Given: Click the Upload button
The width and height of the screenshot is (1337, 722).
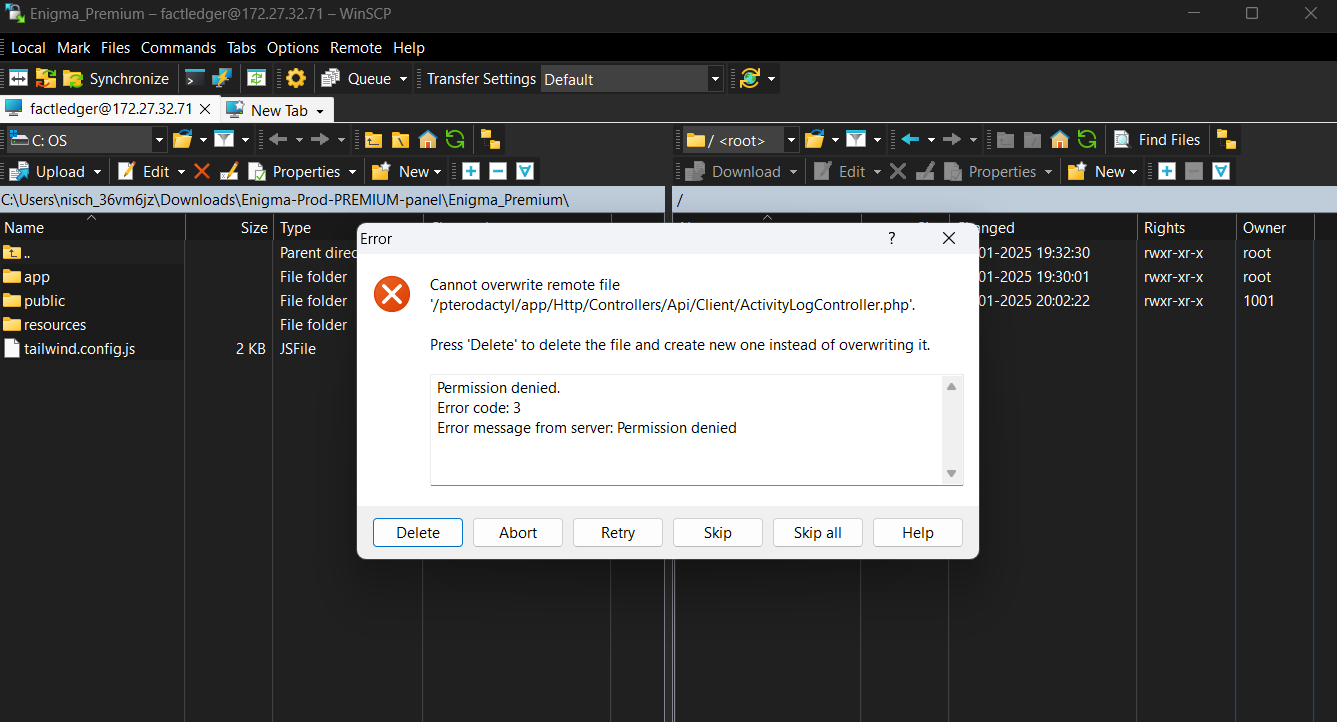Looking at the screenshot, I should coord(49,171).
